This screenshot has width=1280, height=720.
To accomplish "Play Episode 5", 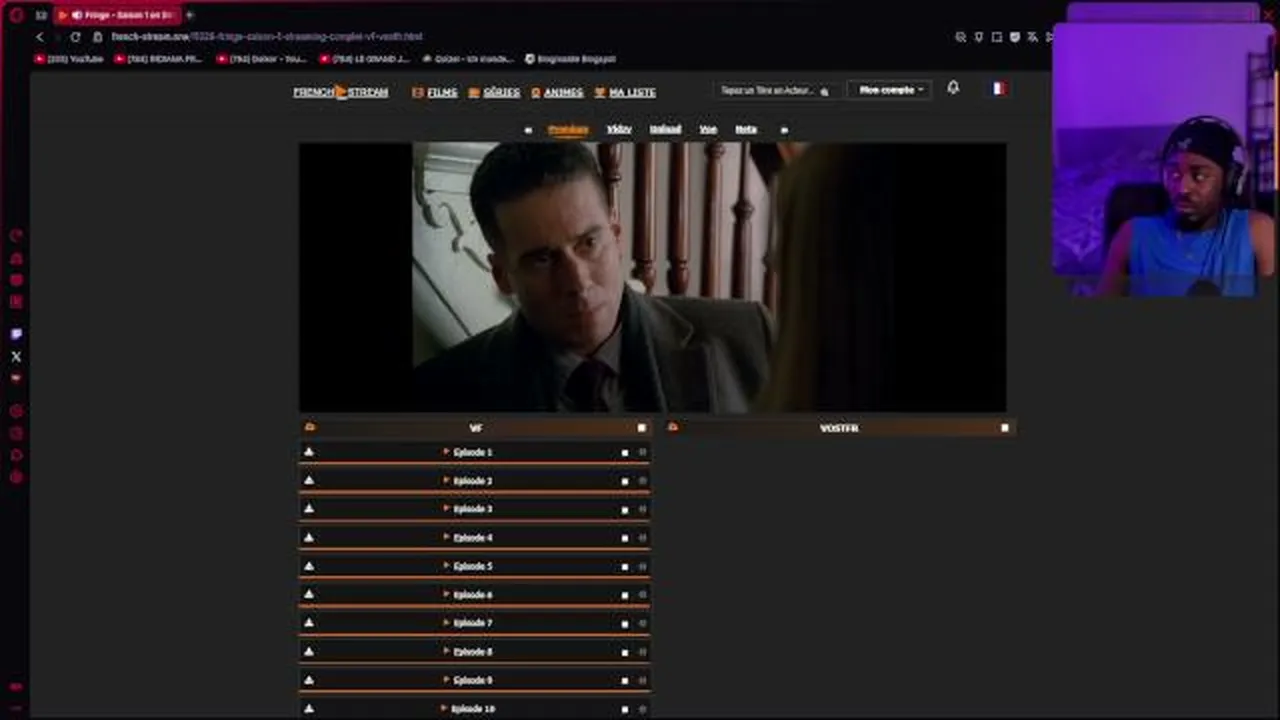I will (x=468, y=566).
